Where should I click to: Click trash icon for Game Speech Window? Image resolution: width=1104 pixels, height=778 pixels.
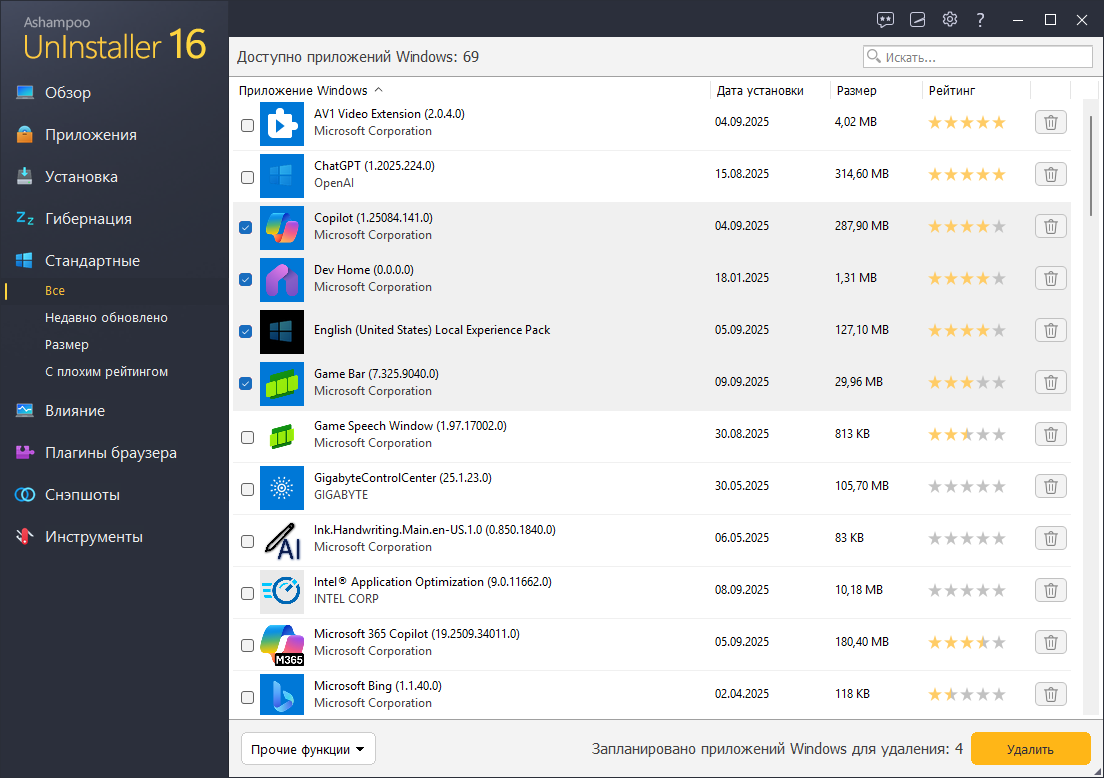coord(1050,434)
